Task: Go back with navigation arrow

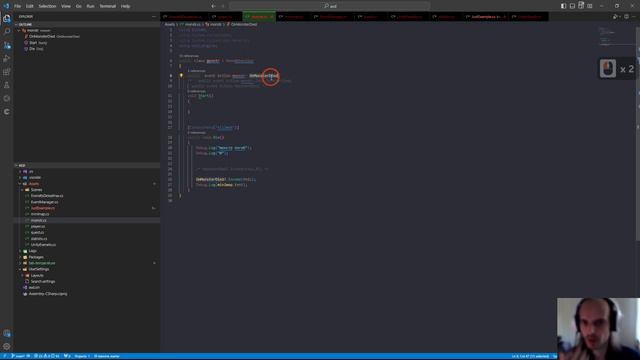Action: click(x=213, y=6)
